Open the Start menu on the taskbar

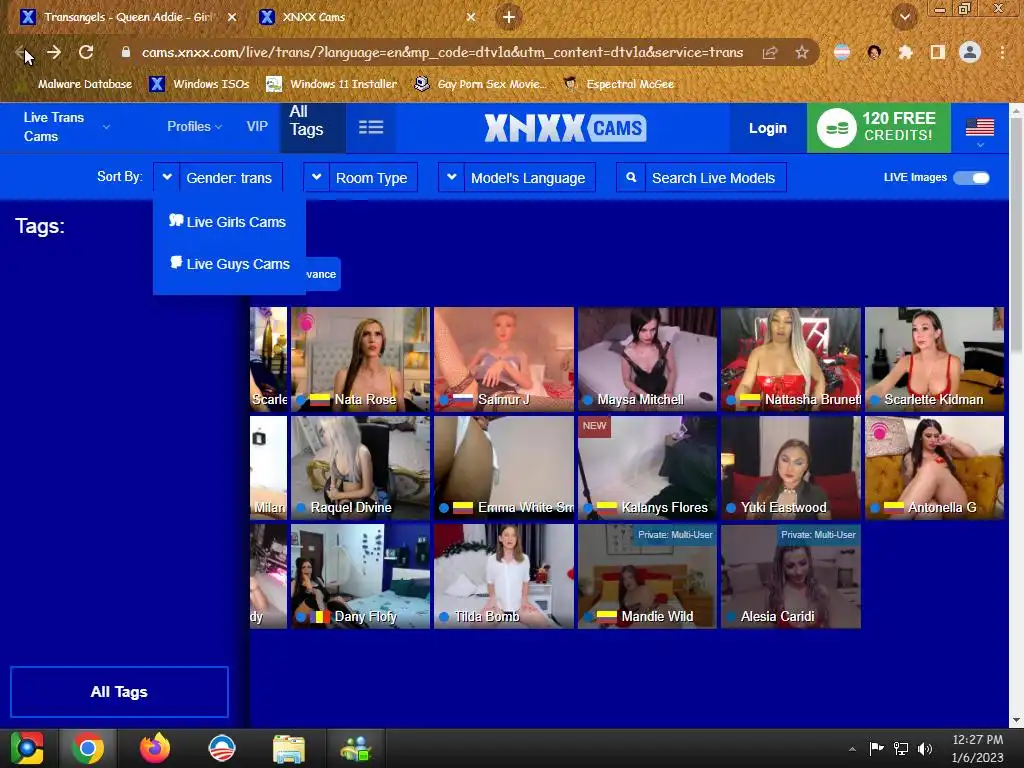coord(27,748)
